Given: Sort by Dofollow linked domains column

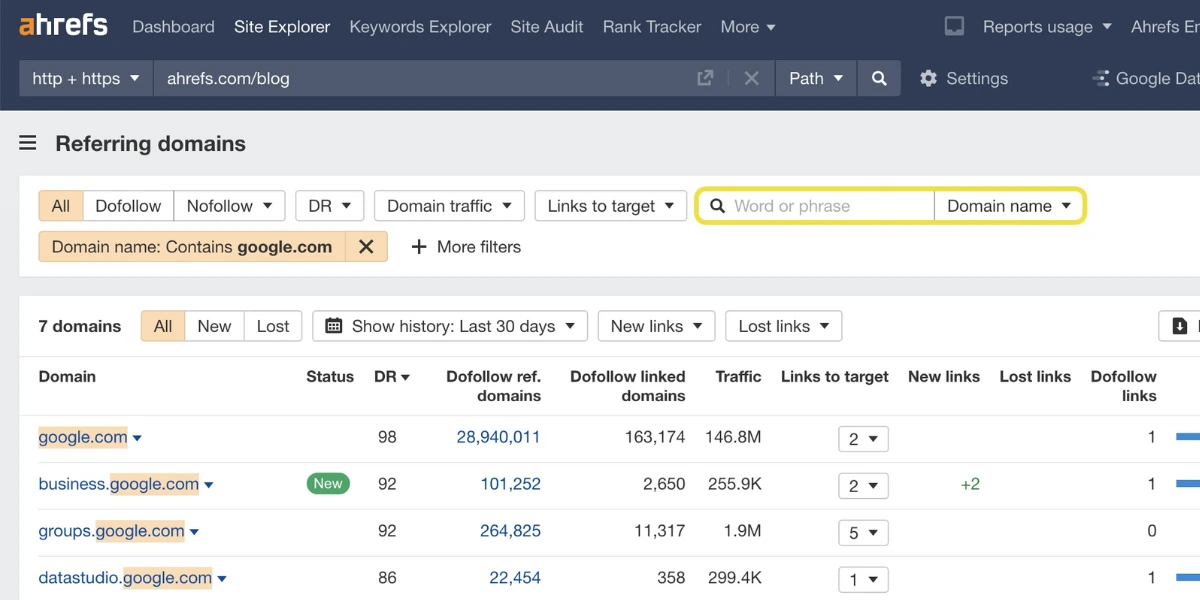Looking at the screenshot, I should tap(628, 386).
